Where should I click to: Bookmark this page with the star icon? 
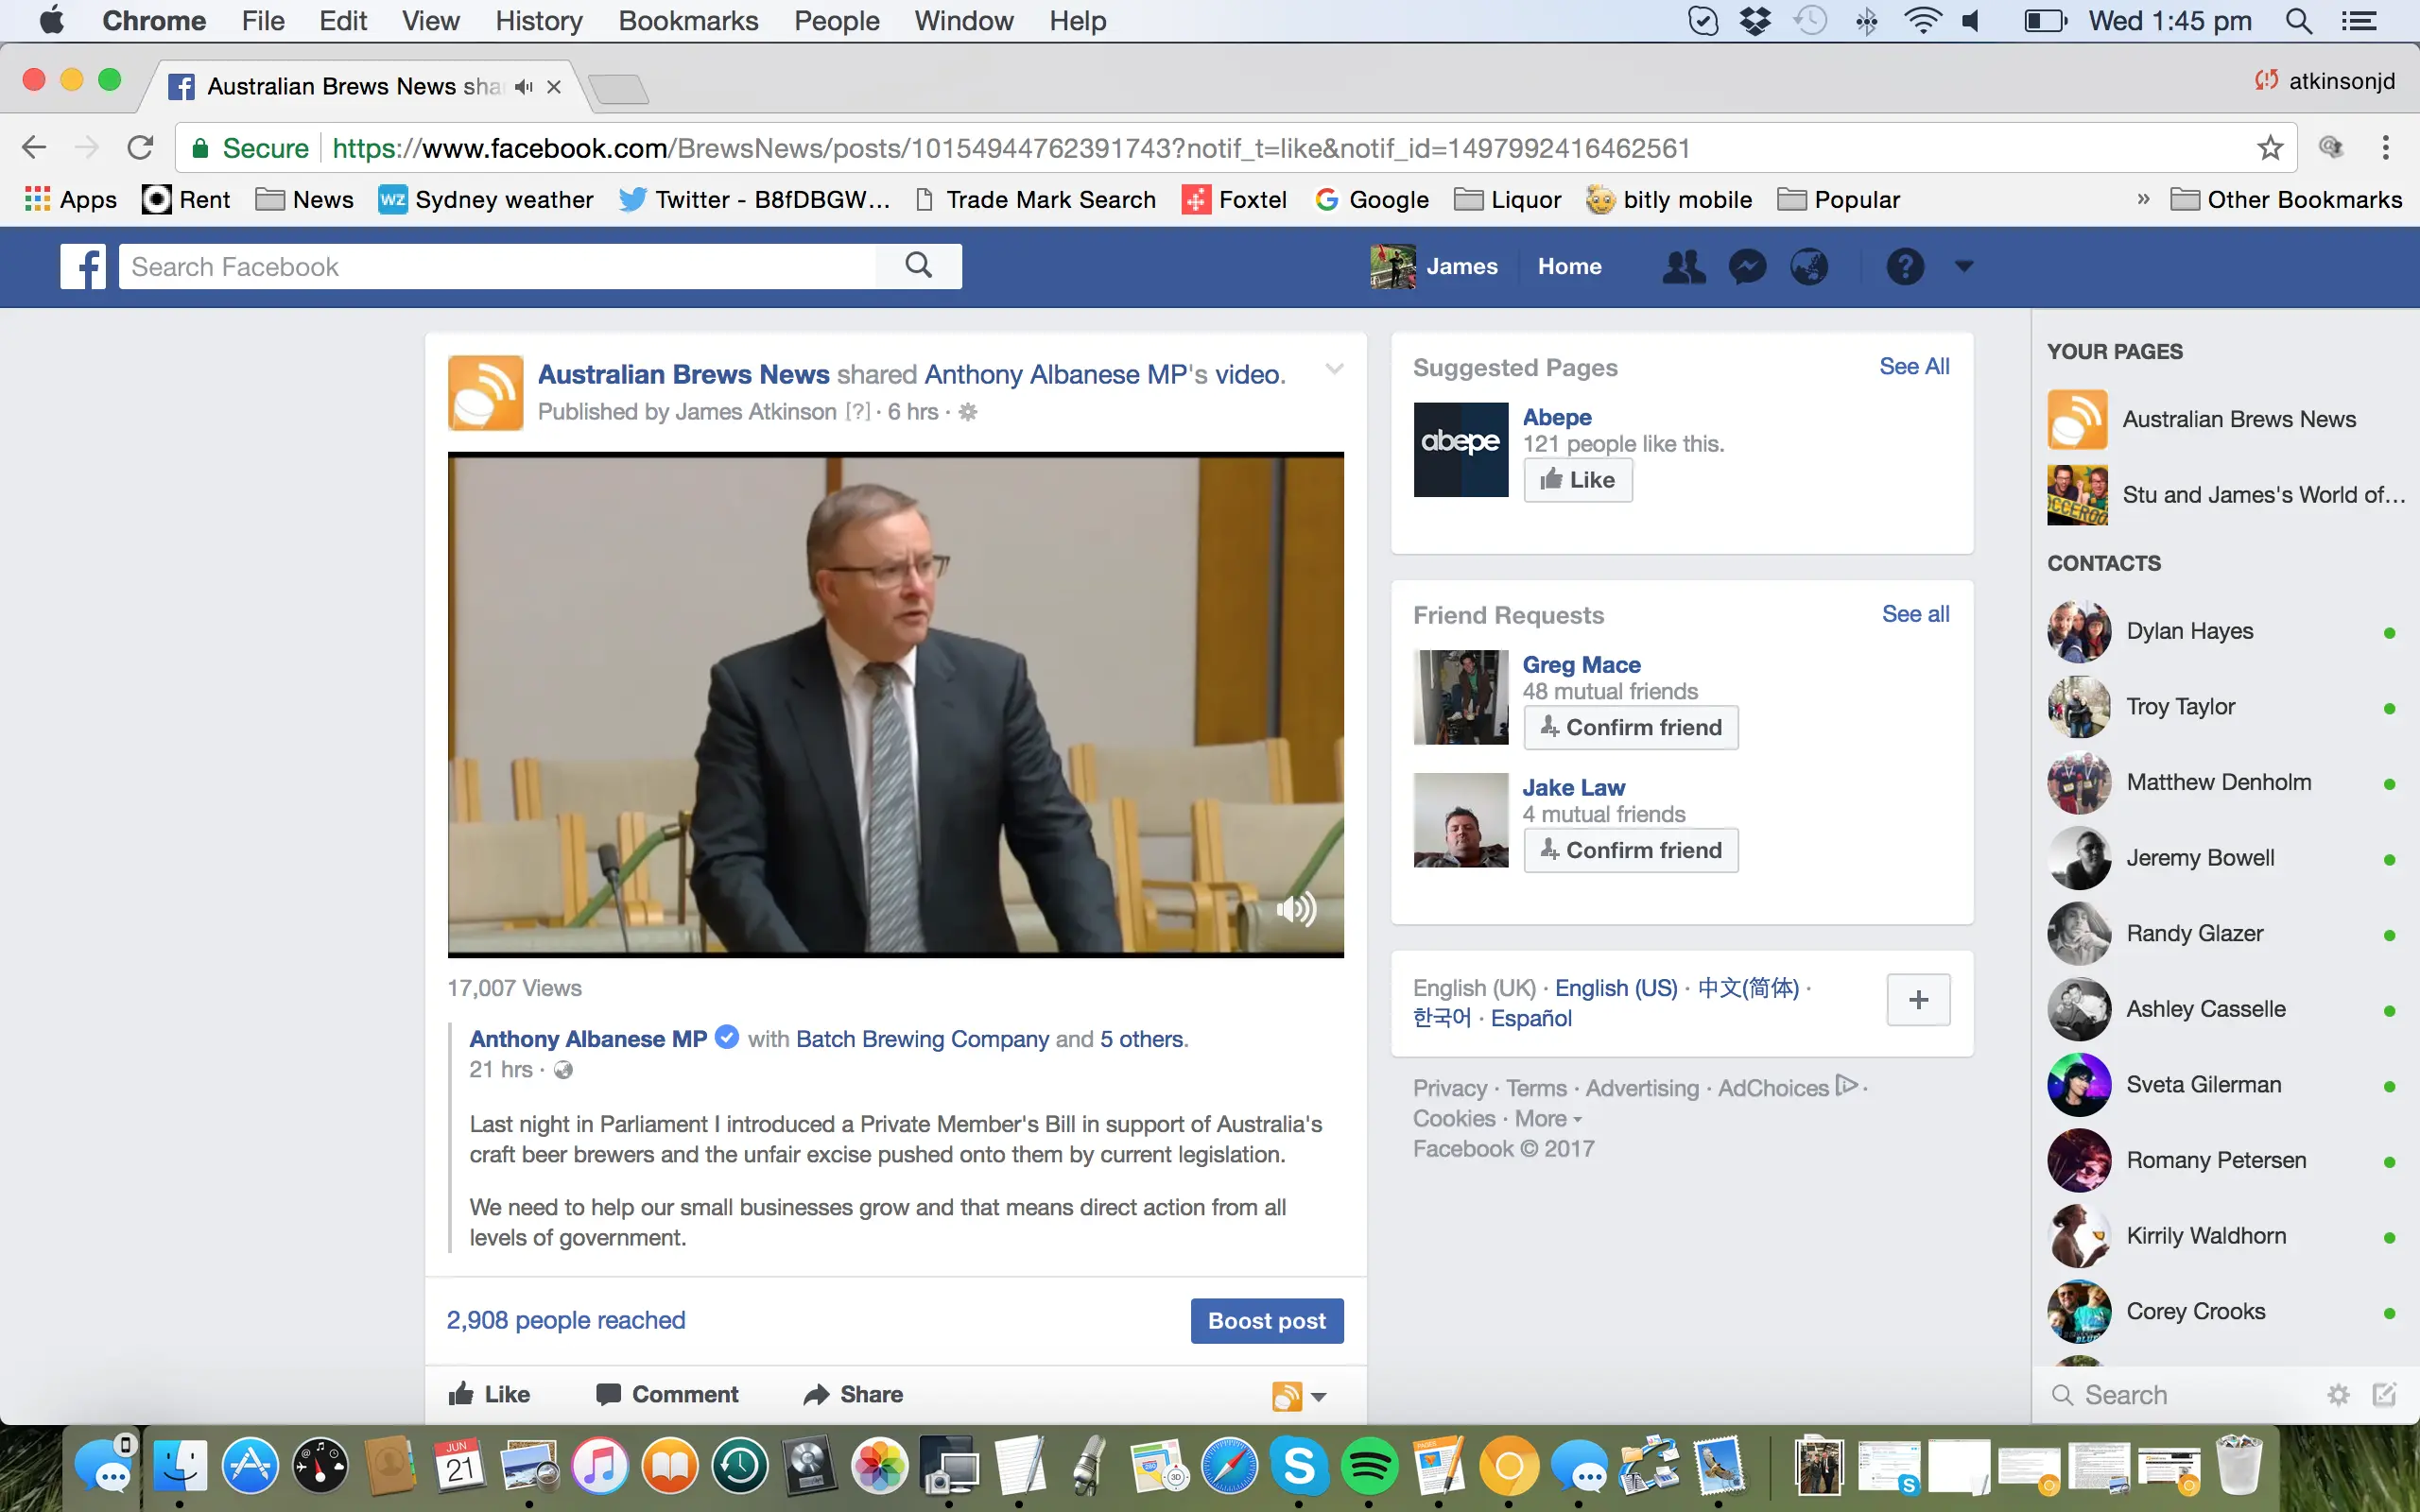click(2270, 148)
